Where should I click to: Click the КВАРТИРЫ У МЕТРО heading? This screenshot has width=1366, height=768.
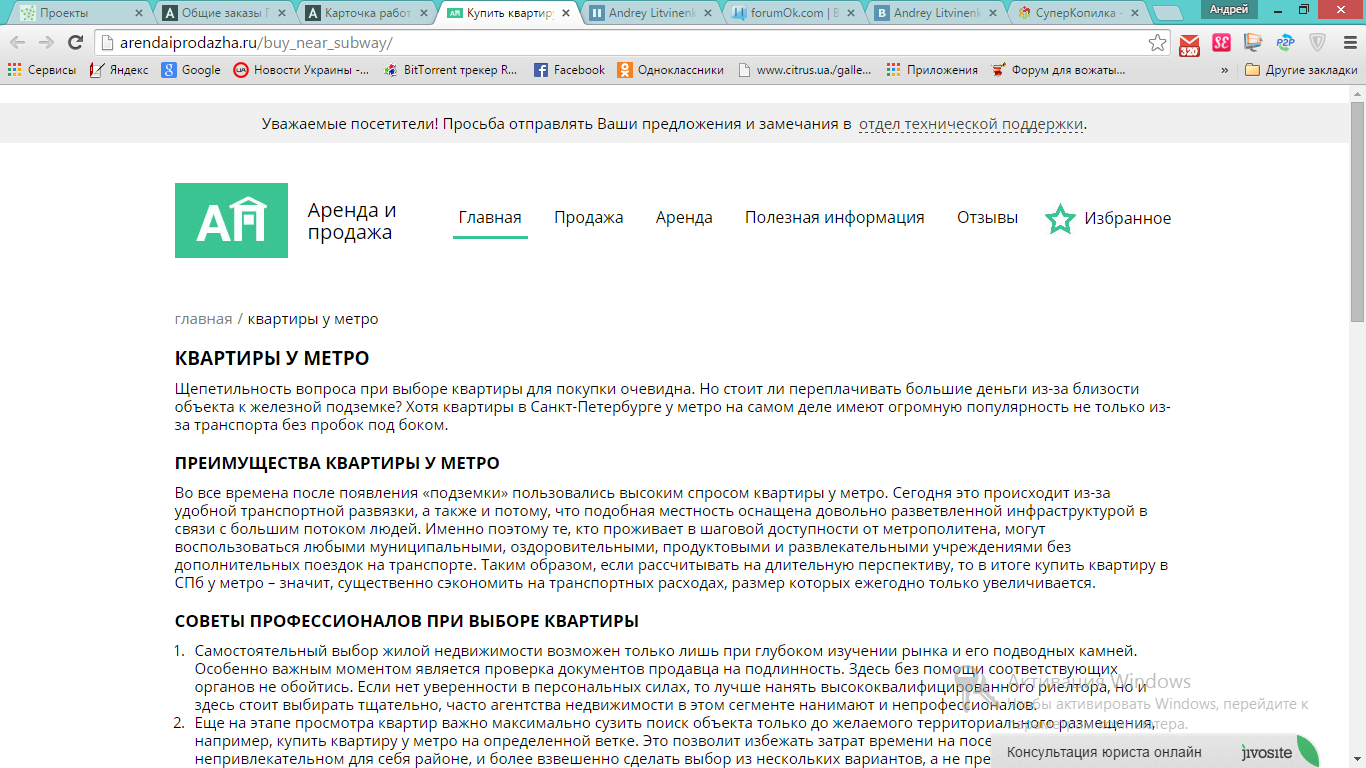point(272,359)
